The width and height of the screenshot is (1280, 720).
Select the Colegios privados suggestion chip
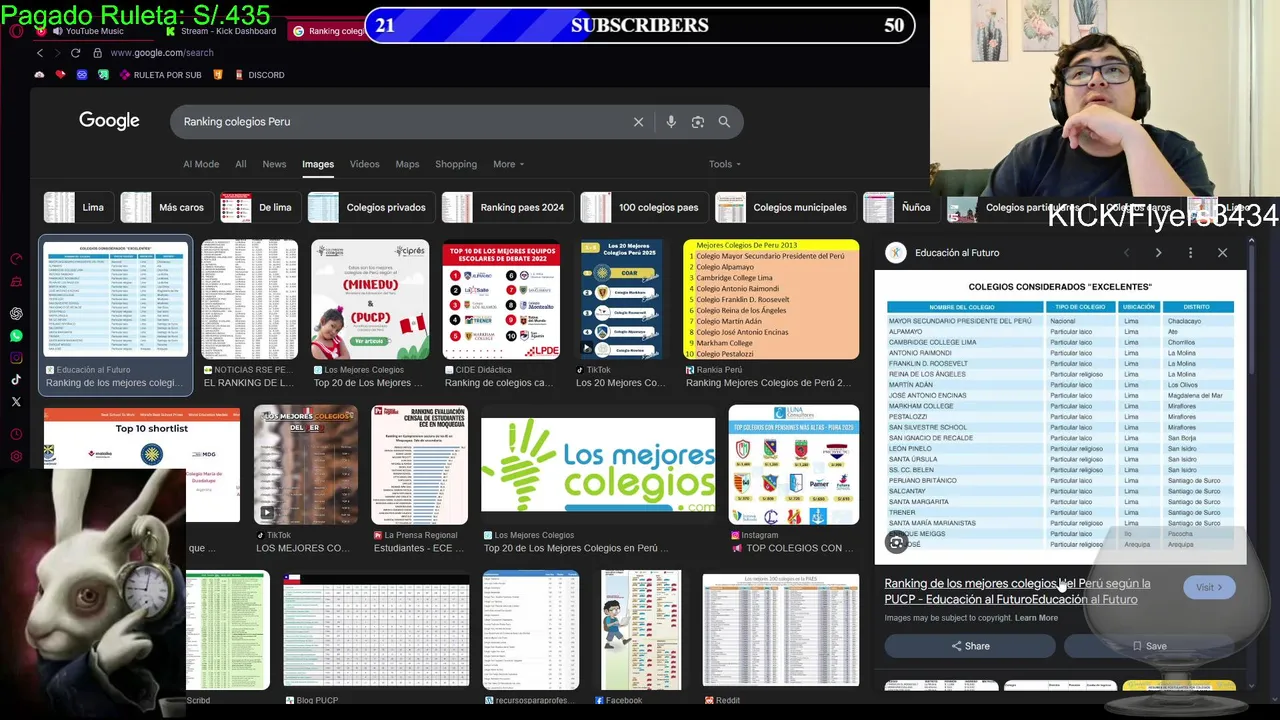coord(371,207)
